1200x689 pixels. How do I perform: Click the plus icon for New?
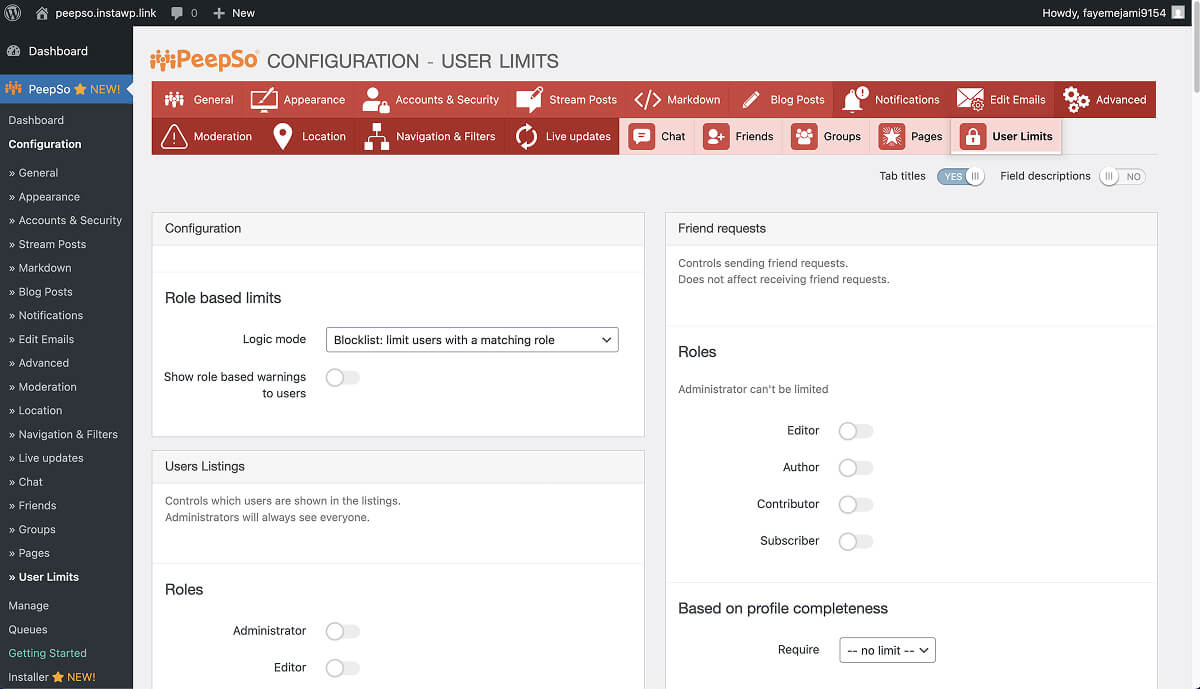(219, 13)
